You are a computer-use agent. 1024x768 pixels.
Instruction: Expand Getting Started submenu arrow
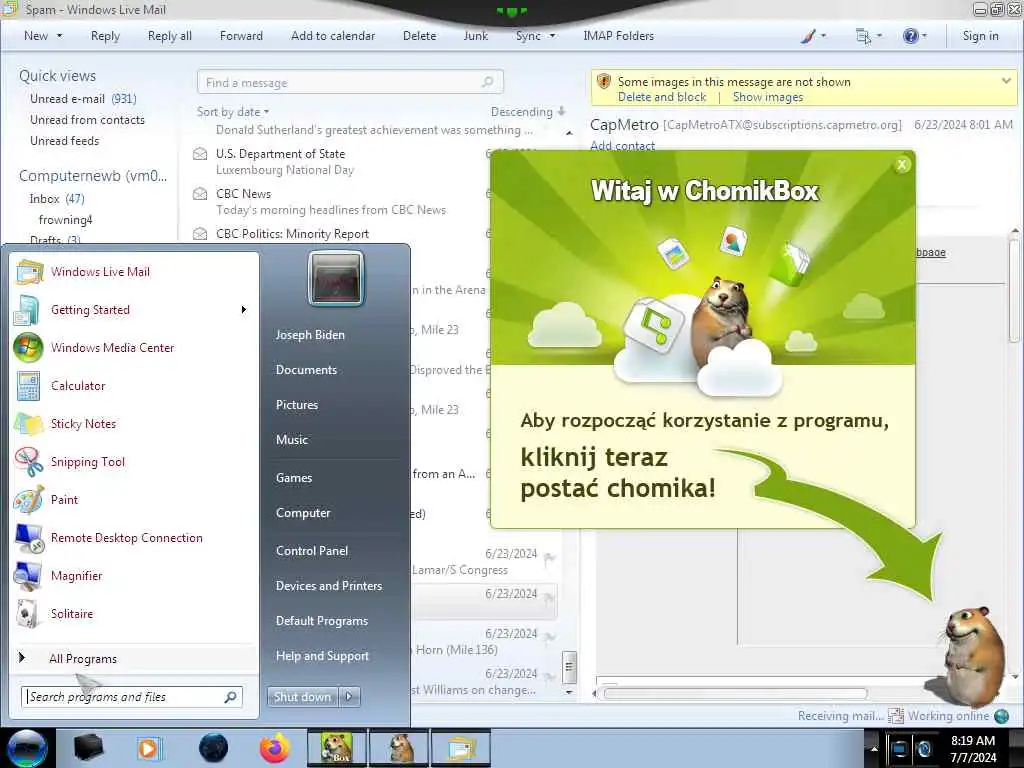coord(244,310)
